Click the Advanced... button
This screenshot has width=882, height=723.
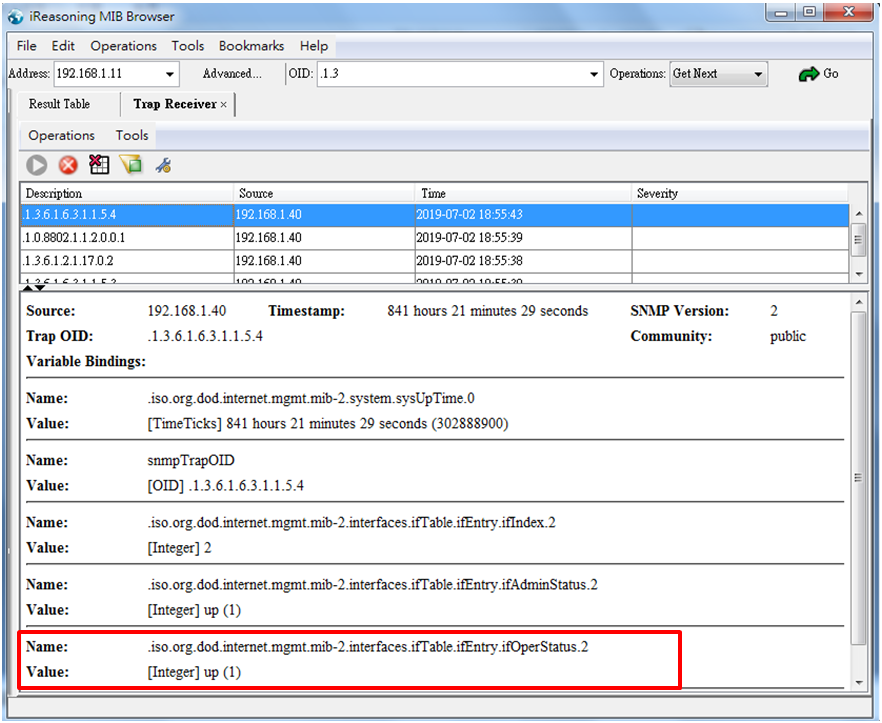(x=232, y=74)
